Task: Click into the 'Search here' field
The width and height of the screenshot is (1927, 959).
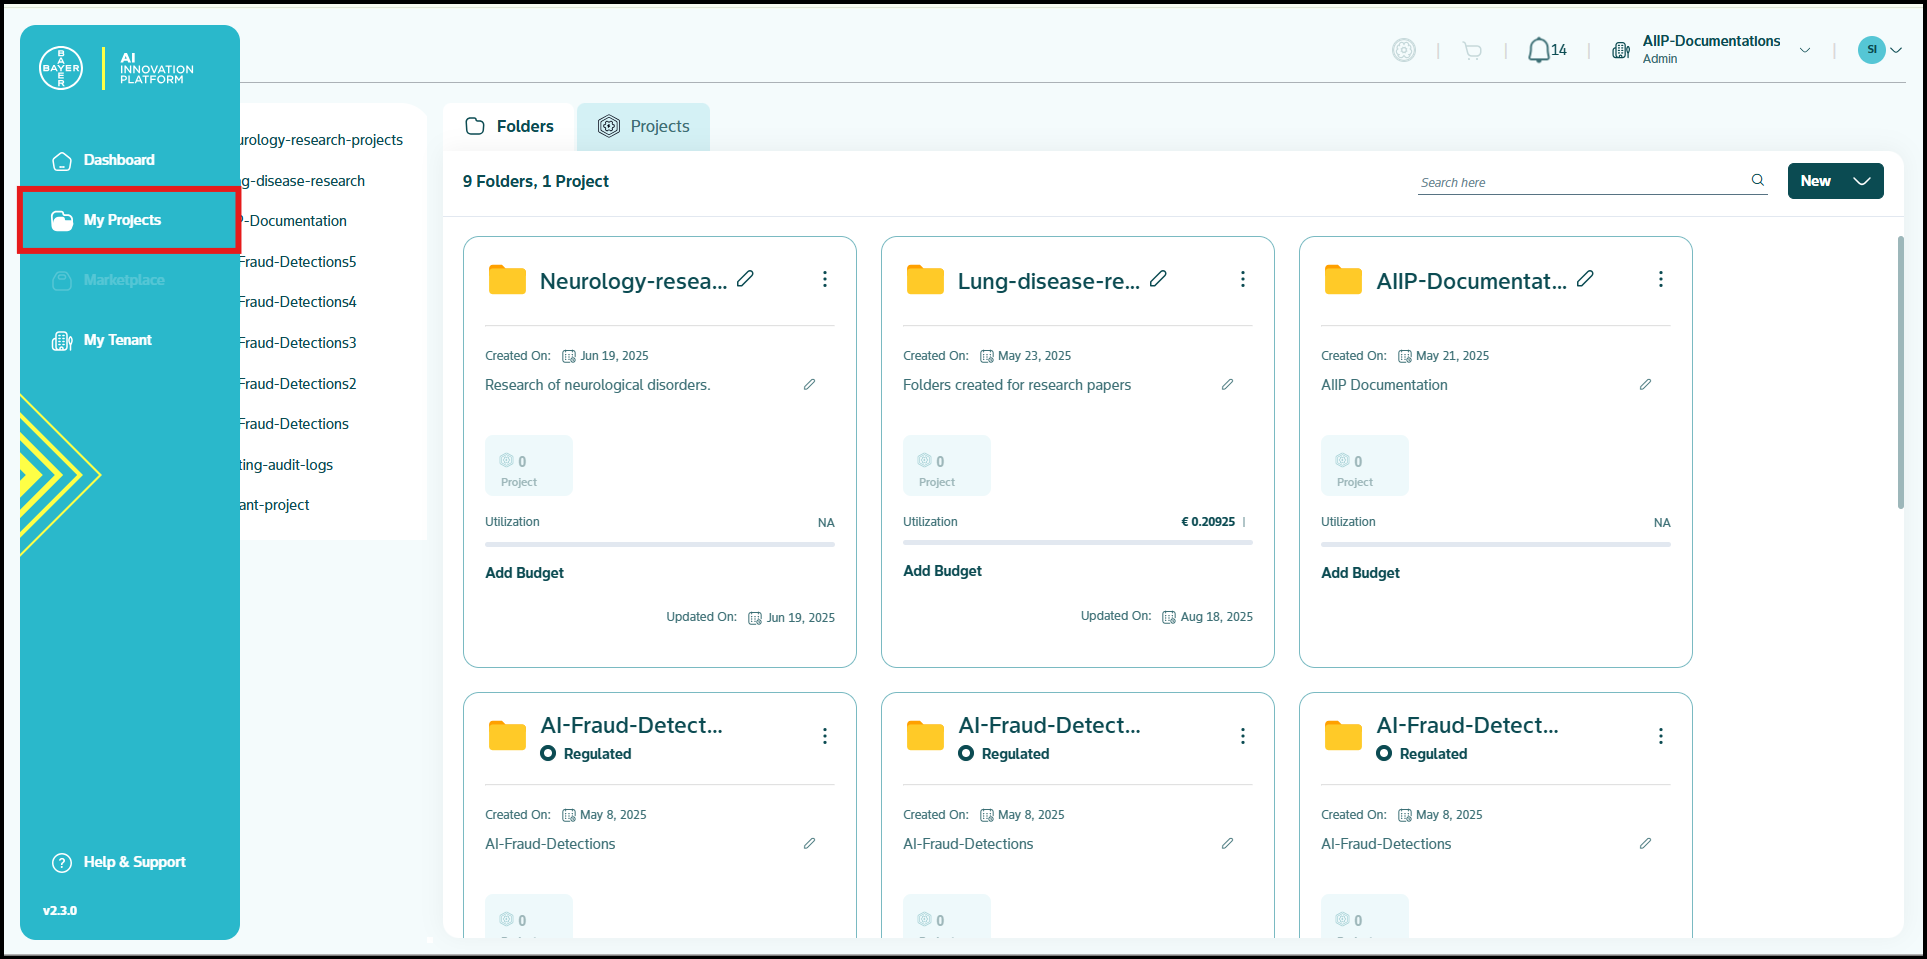Action: [1582, 182]
